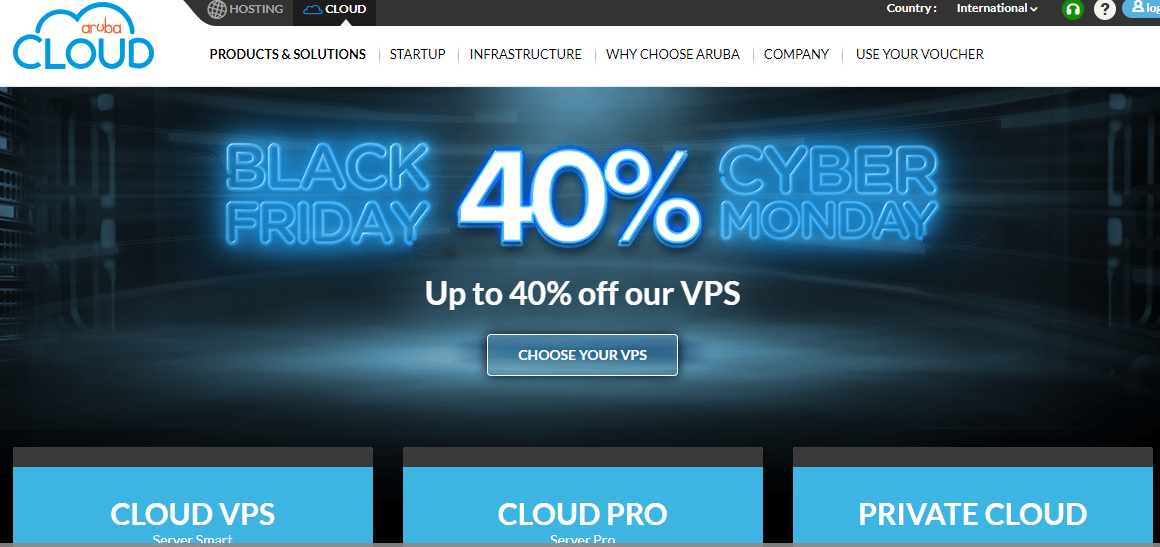Open the Cloud Pro card
The width and height of the screenshot is (1160, 547).
[x=582, y=495]
